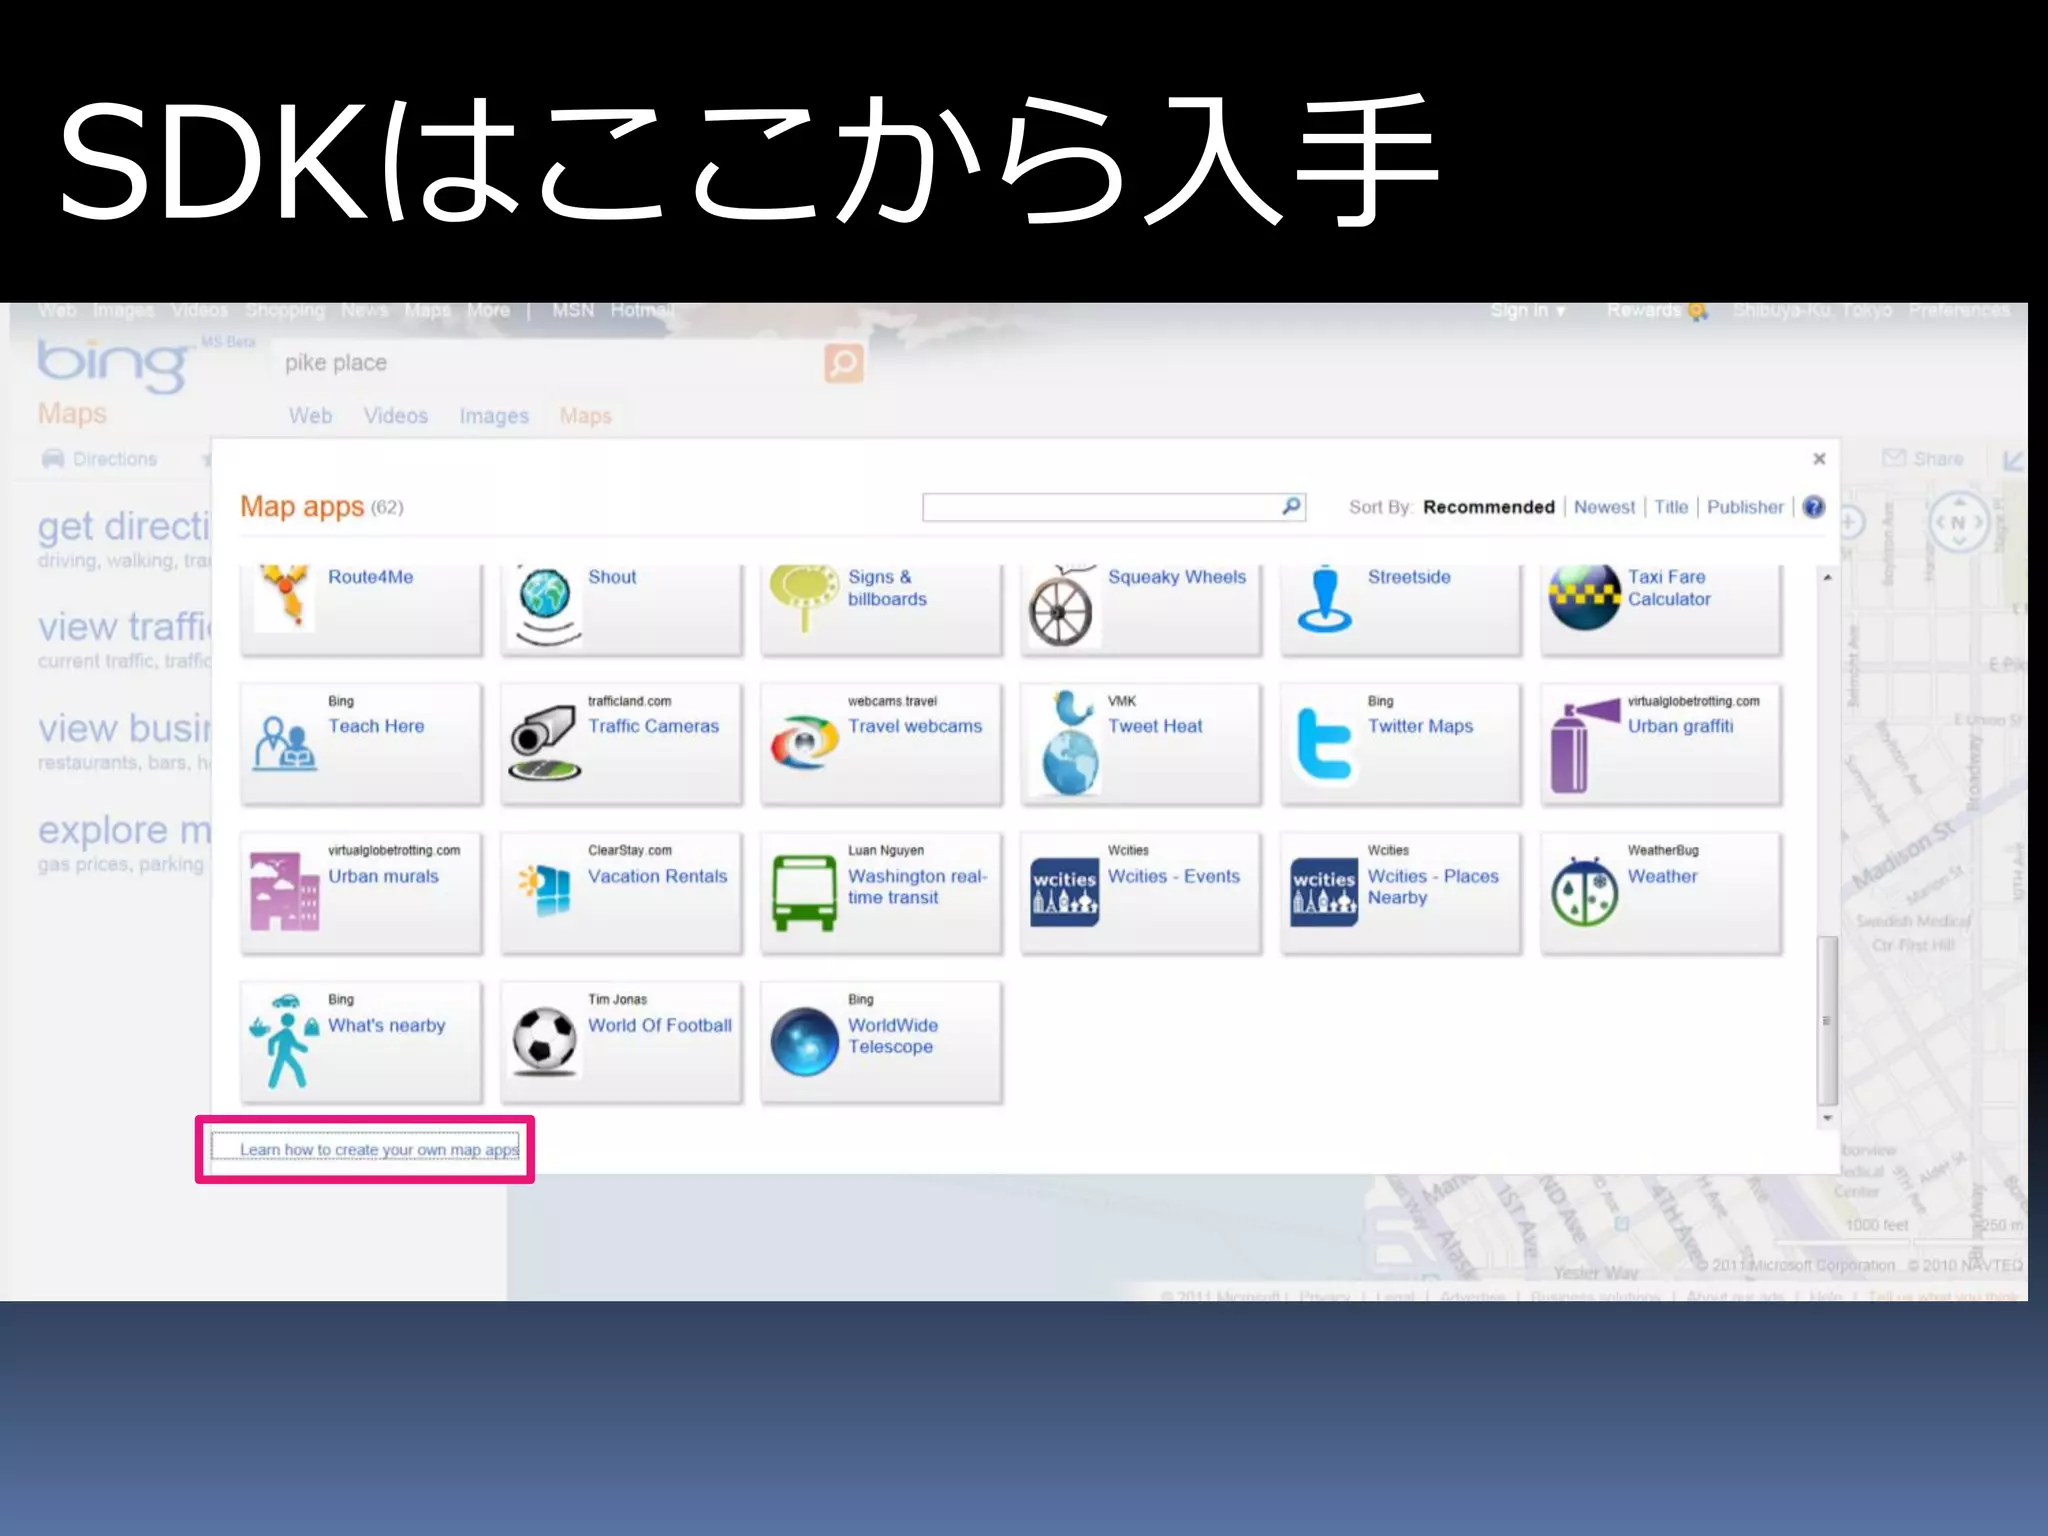Open the help question mark icon
This screenshot has height=1536, width=2048.
(x=1813, y=506)
